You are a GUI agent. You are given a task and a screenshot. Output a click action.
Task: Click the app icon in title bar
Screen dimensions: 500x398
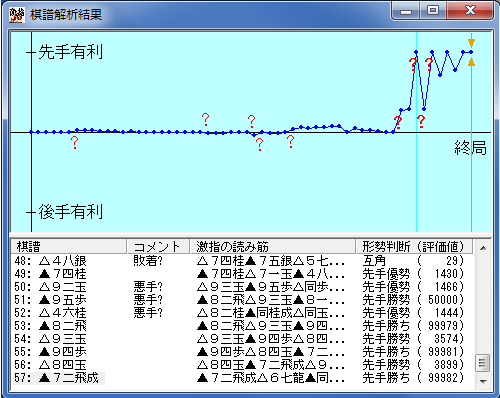17,15
